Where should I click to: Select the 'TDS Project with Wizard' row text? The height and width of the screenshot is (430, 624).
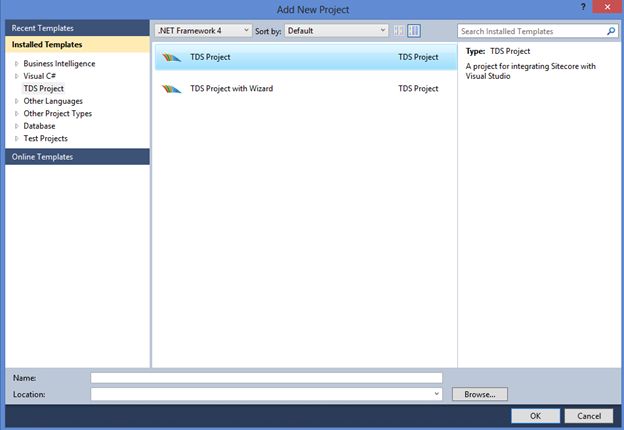(x=232, y=88)
